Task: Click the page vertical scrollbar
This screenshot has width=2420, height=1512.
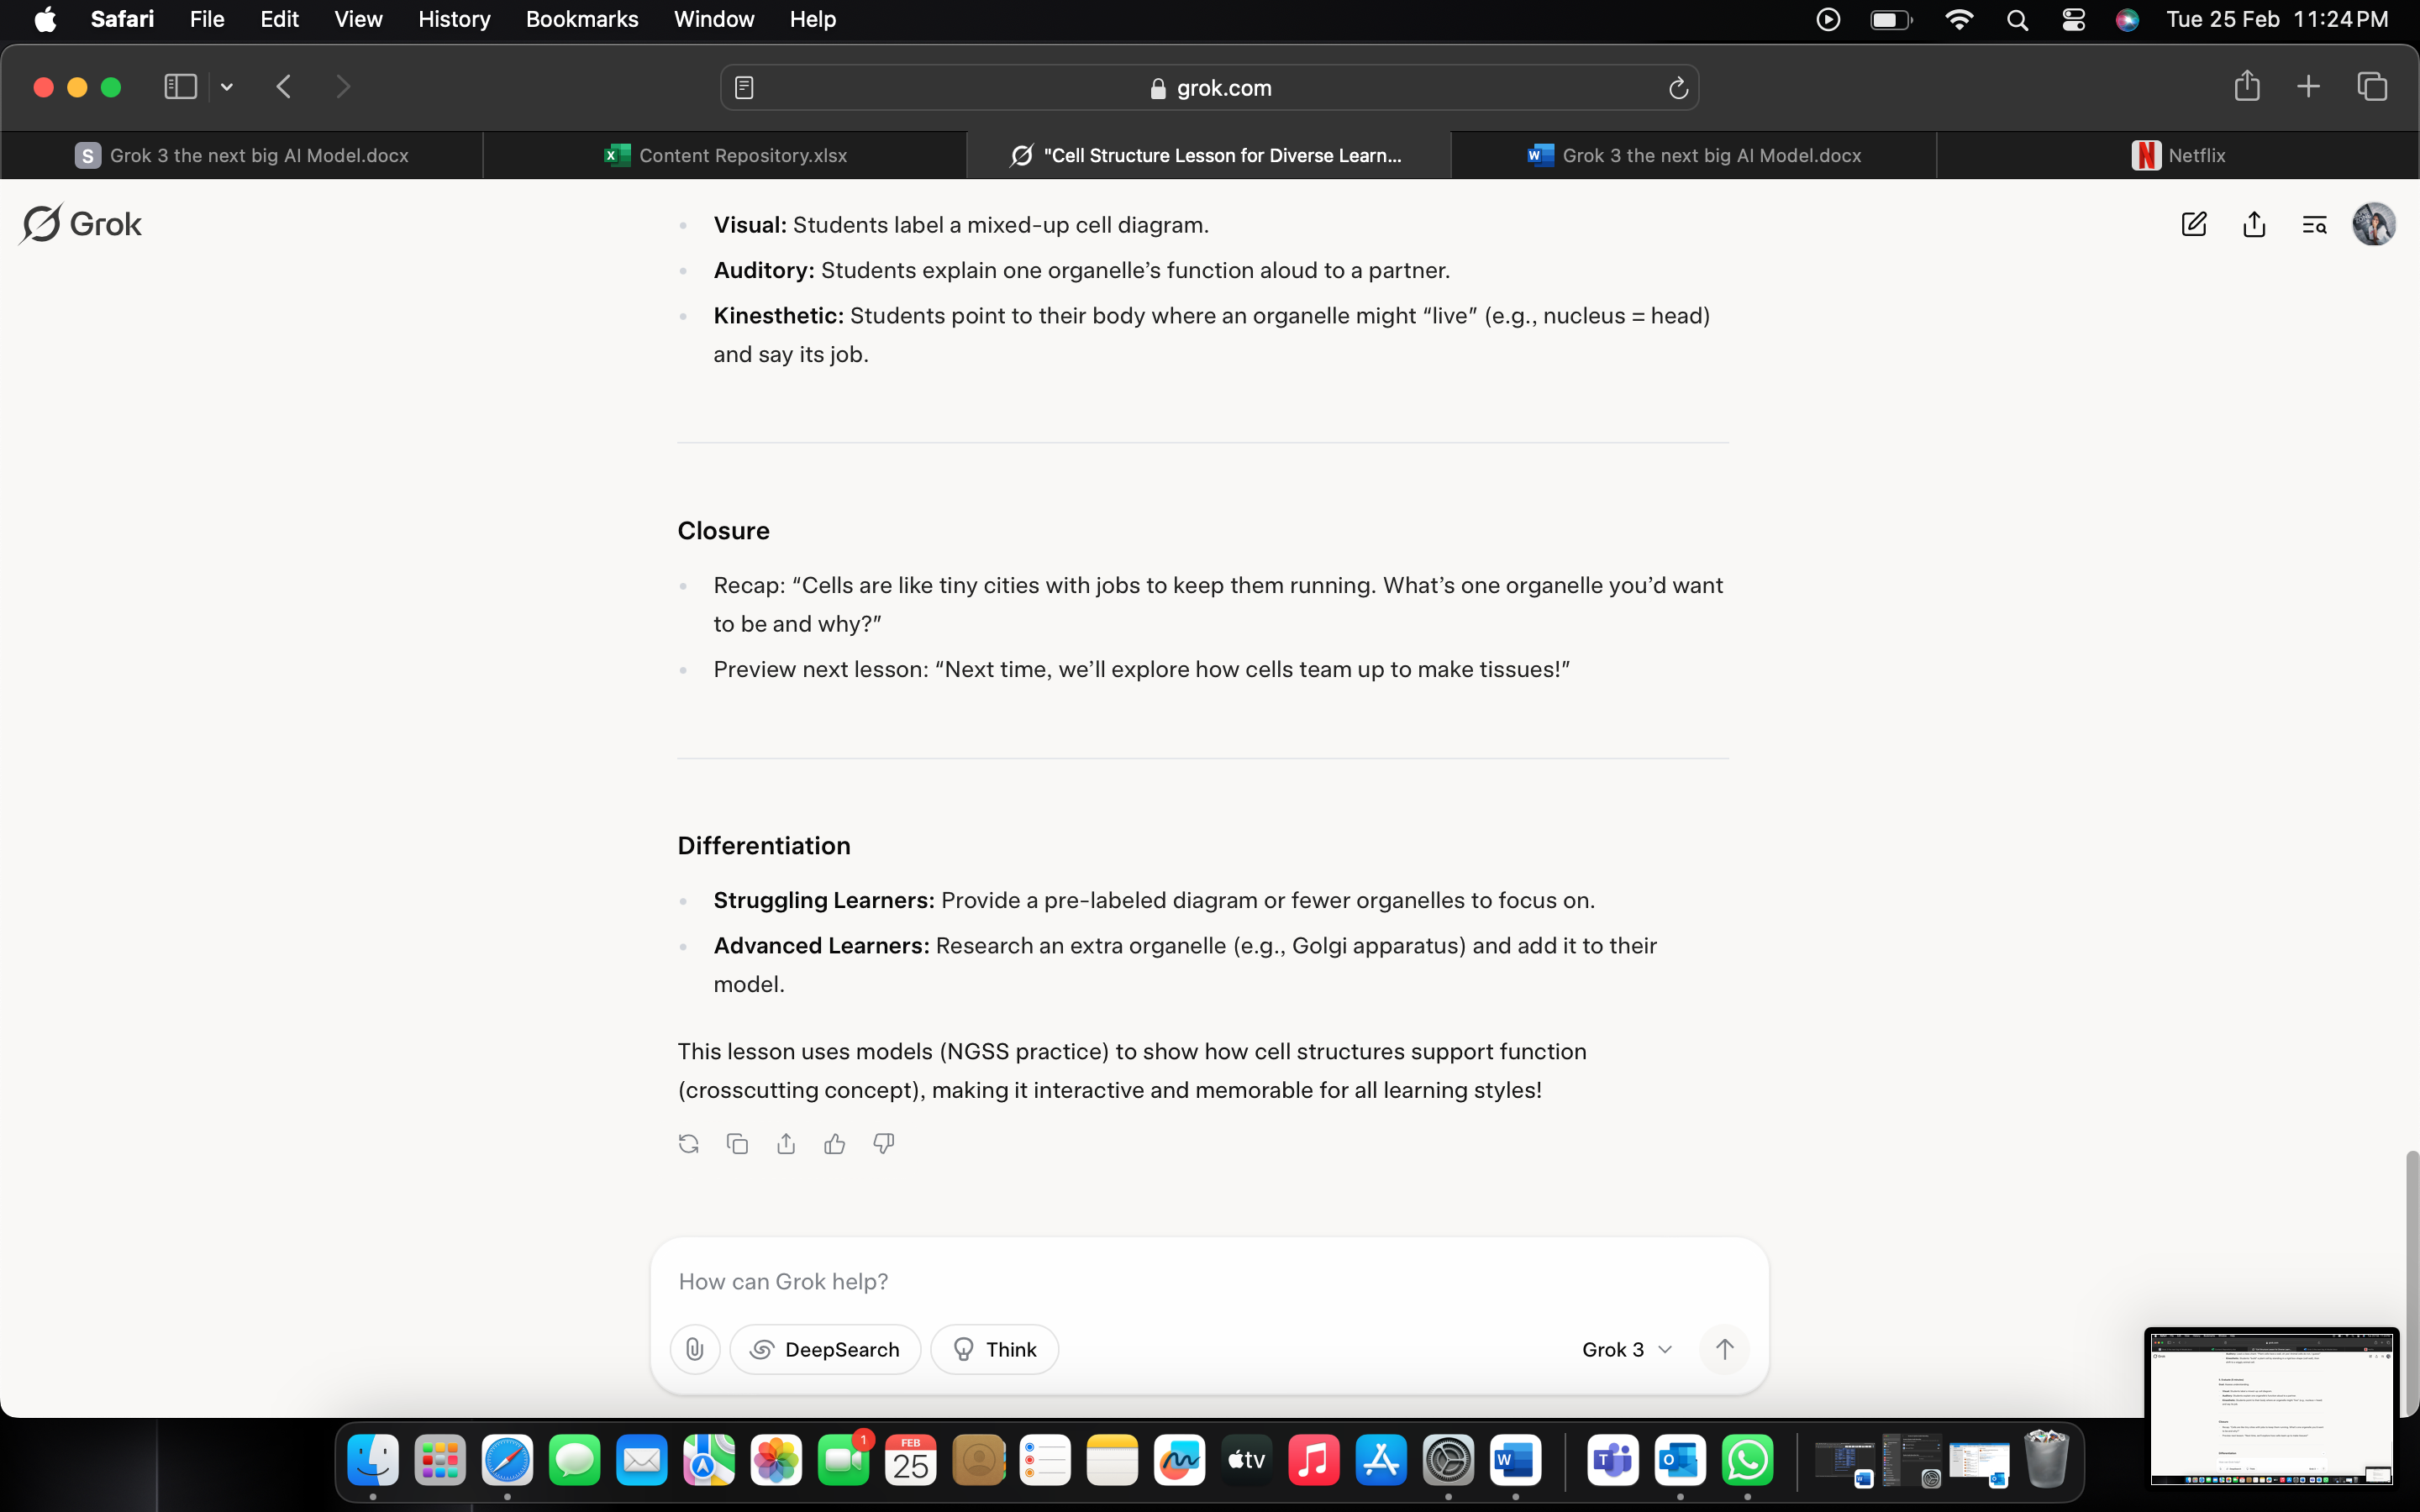Action: coord(2412,1283)
